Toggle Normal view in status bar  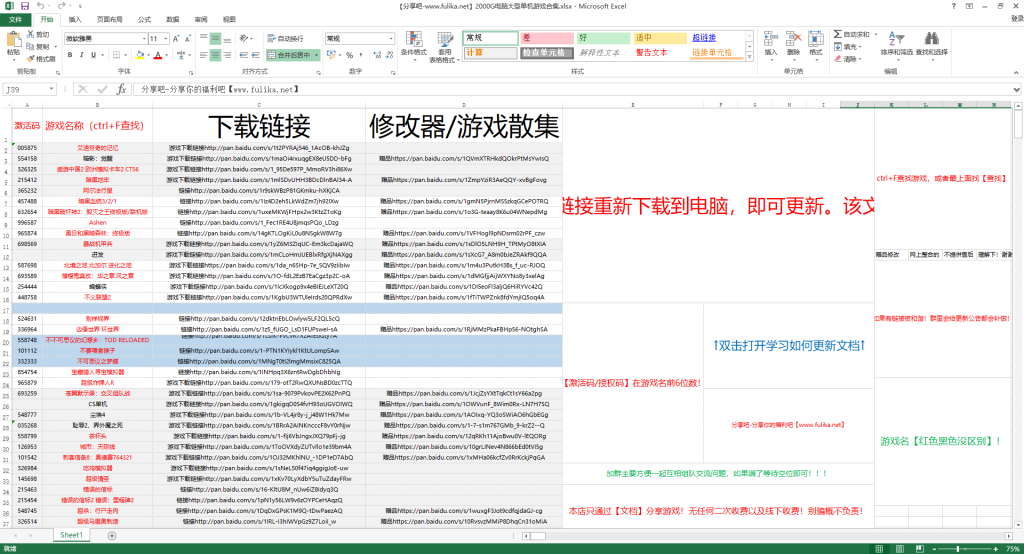879,549
